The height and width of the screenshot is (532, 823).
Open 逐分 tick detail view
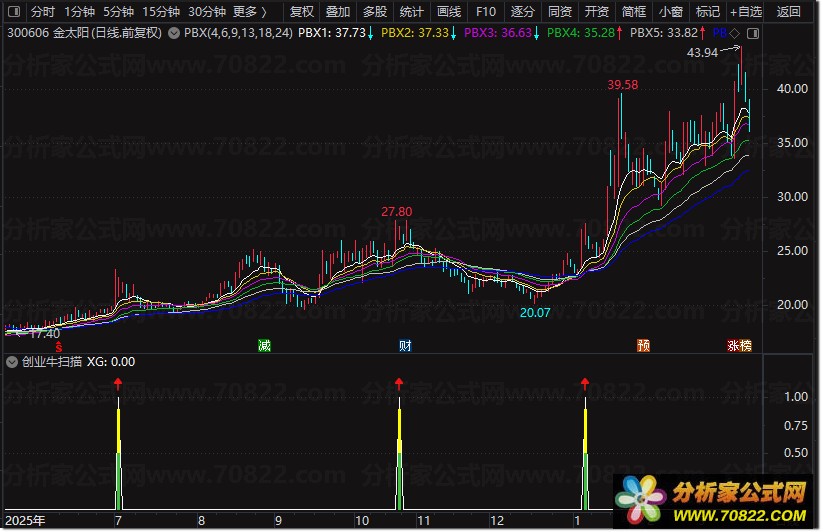[522, 12]
